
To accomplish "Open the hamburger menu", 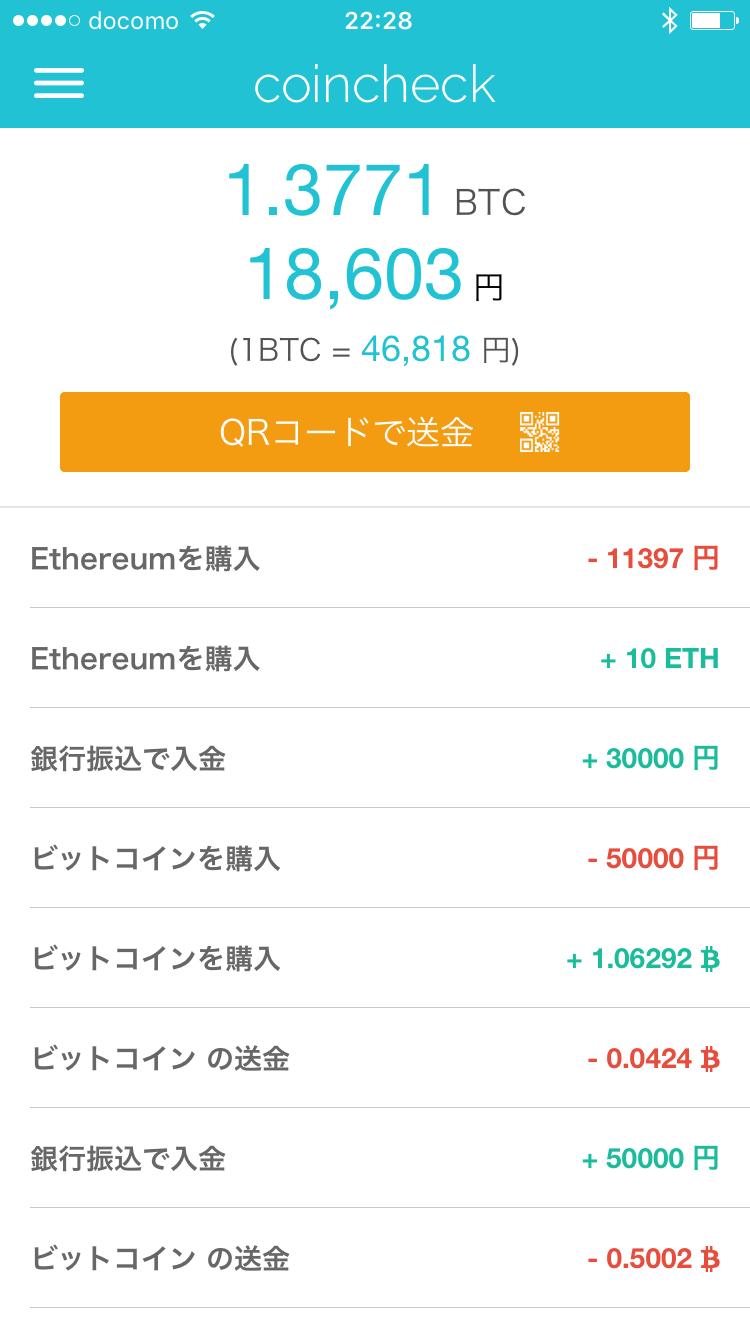I will click(x=59, y=83).
